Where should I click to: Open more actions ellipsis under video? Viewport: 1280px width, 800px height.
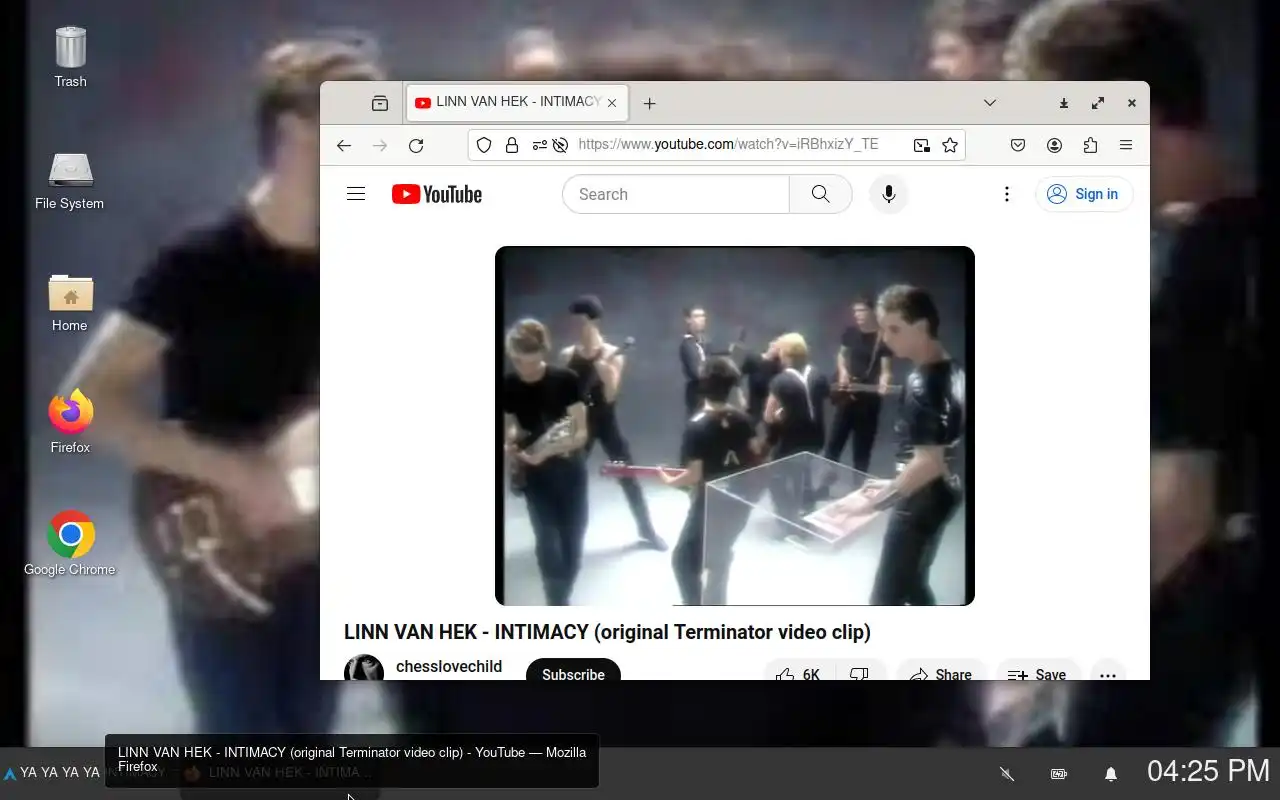(x=1108, y=670)
